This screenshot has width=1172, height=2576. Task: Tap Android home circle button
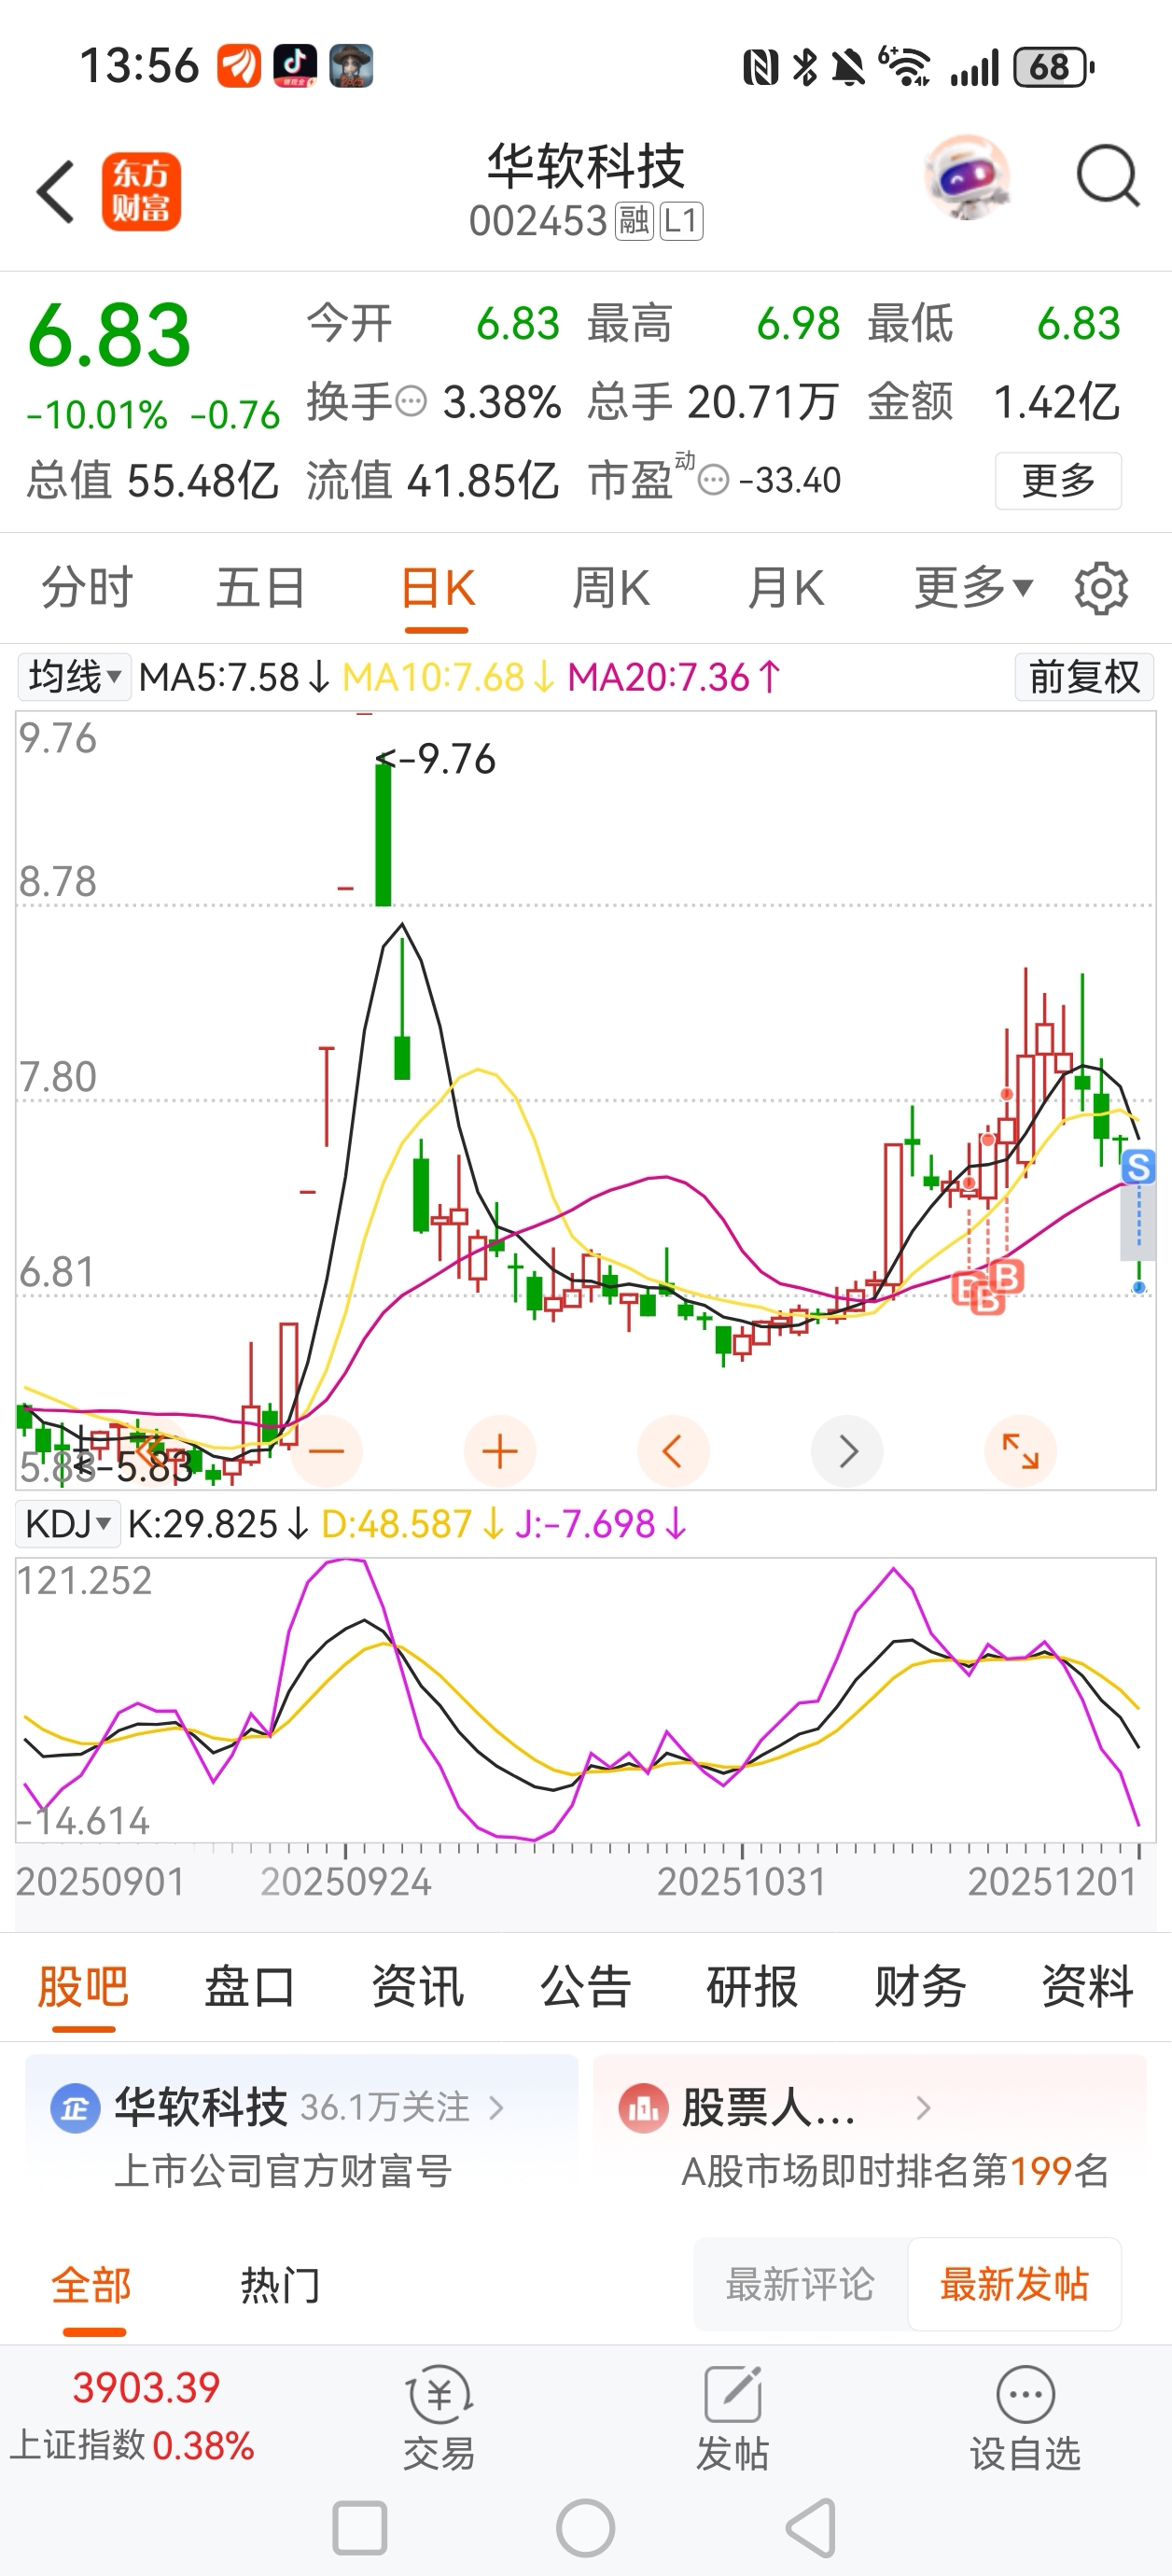point(586,2528)
